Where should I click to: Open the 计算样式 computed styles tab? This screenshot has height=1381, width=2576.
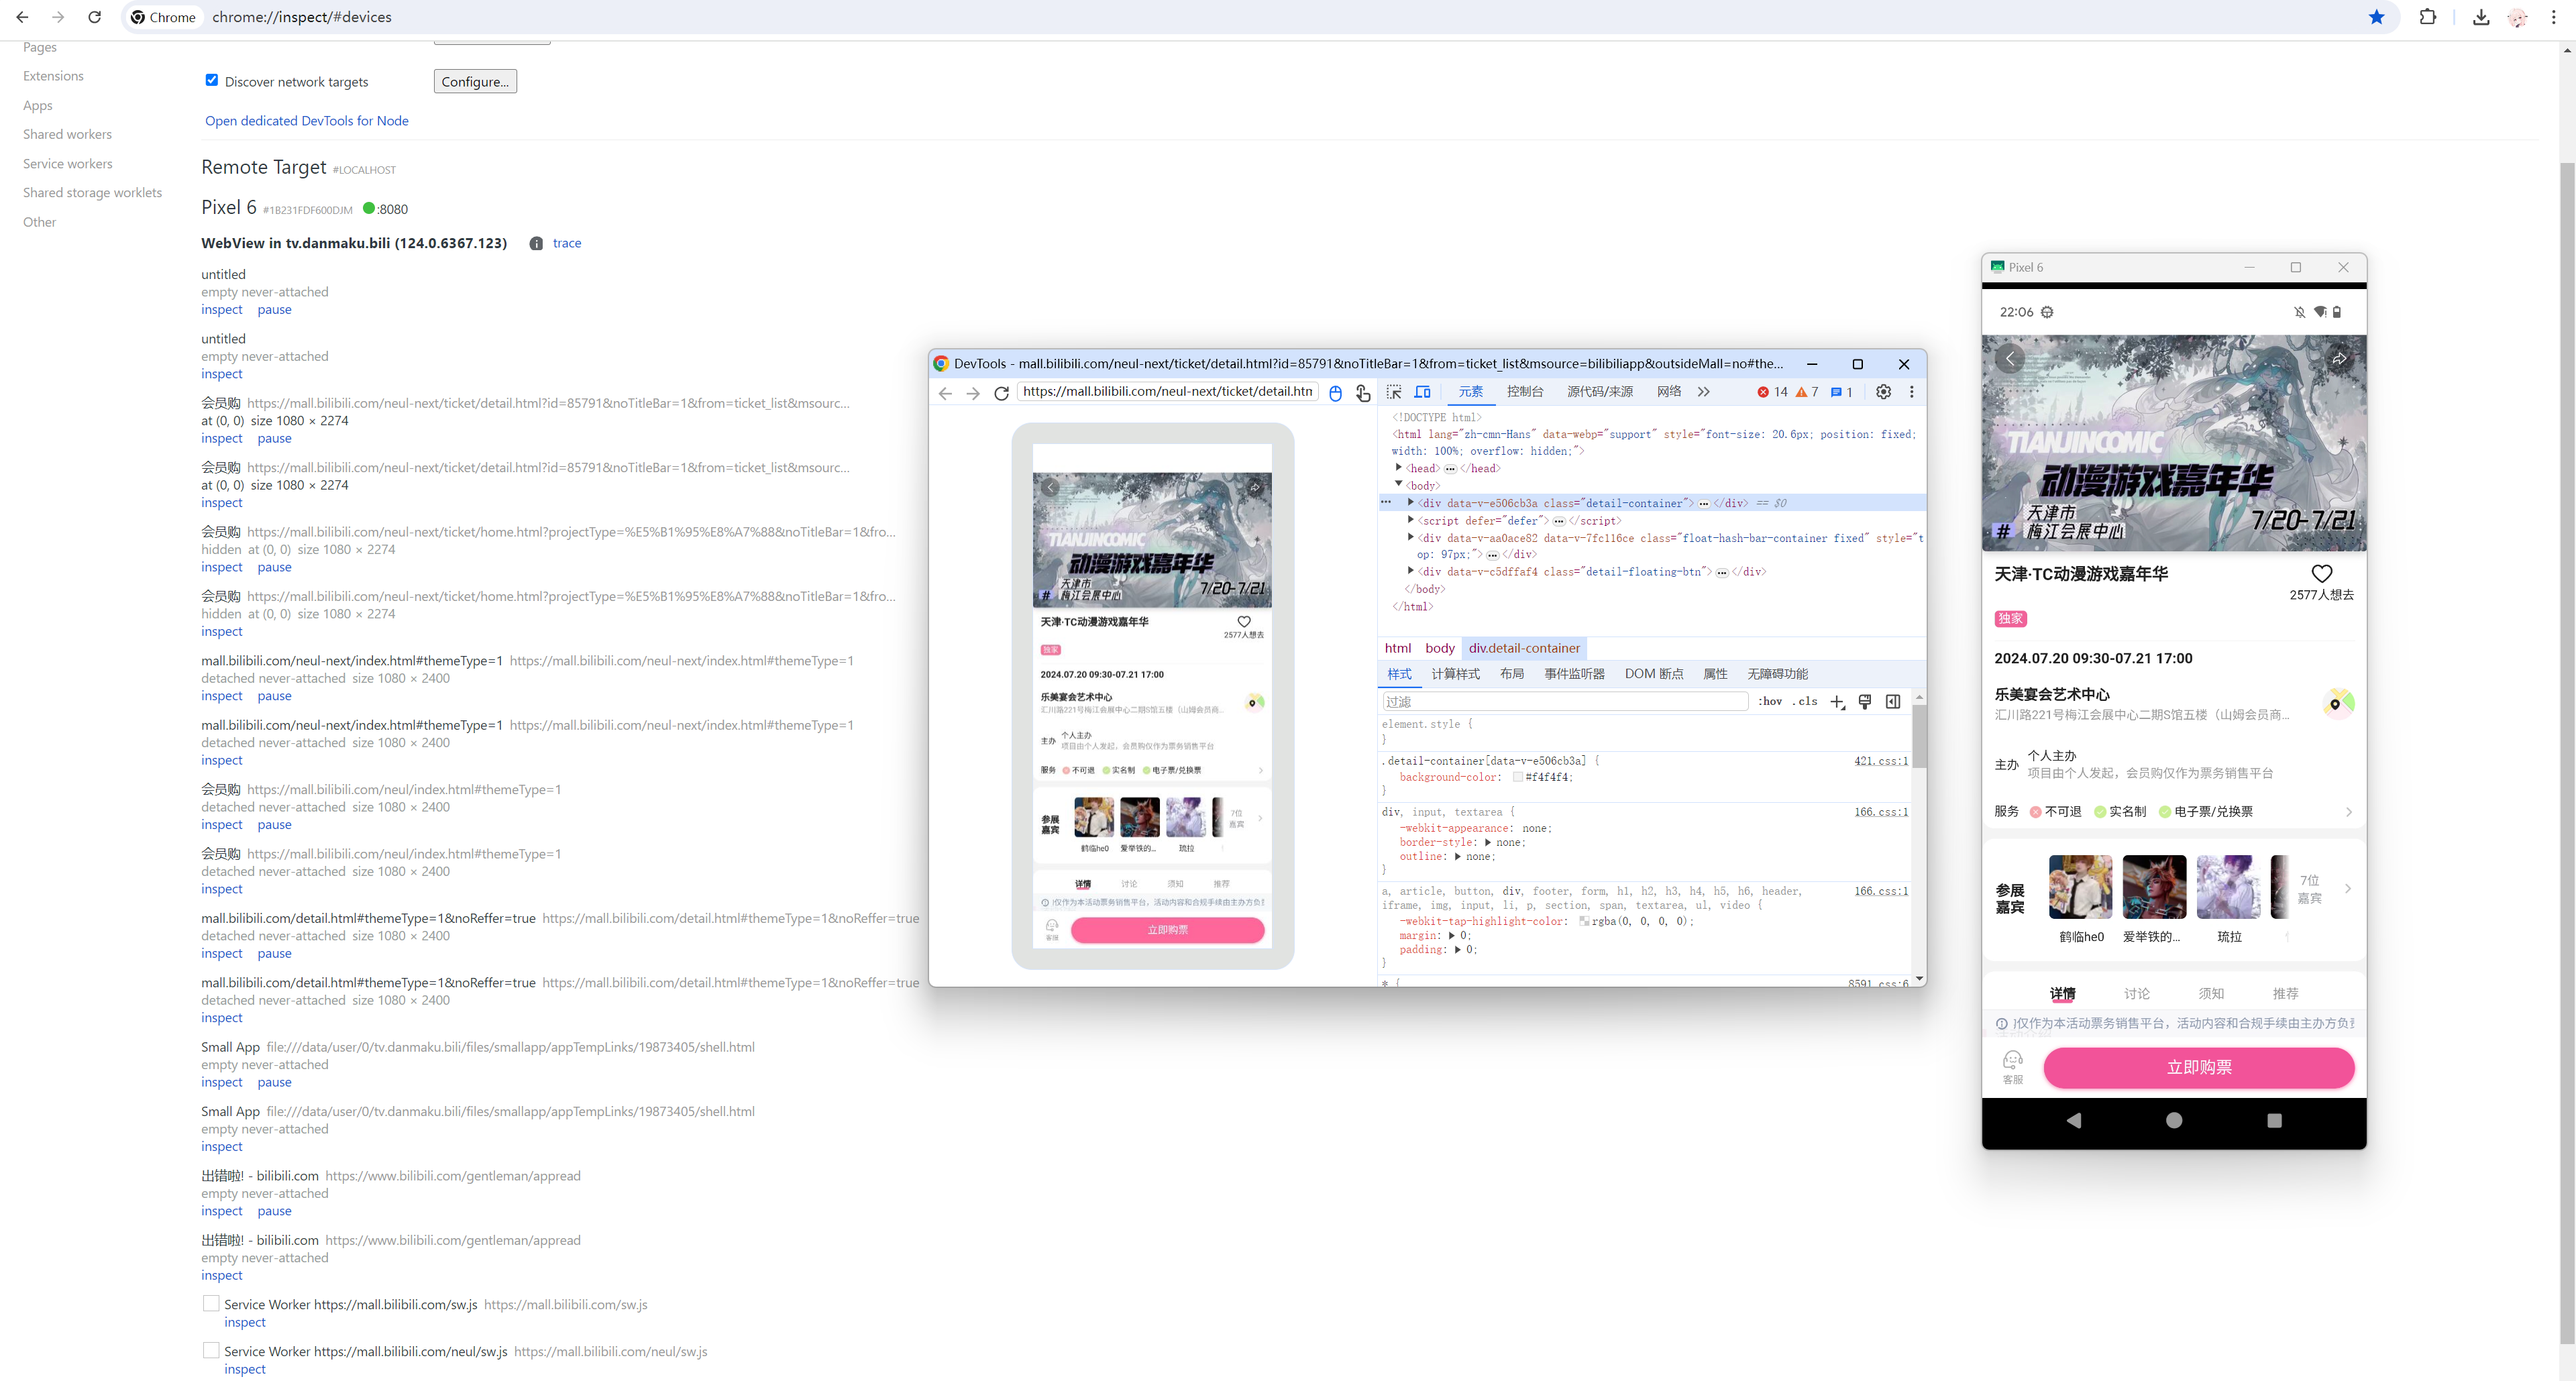(1455, 674)
